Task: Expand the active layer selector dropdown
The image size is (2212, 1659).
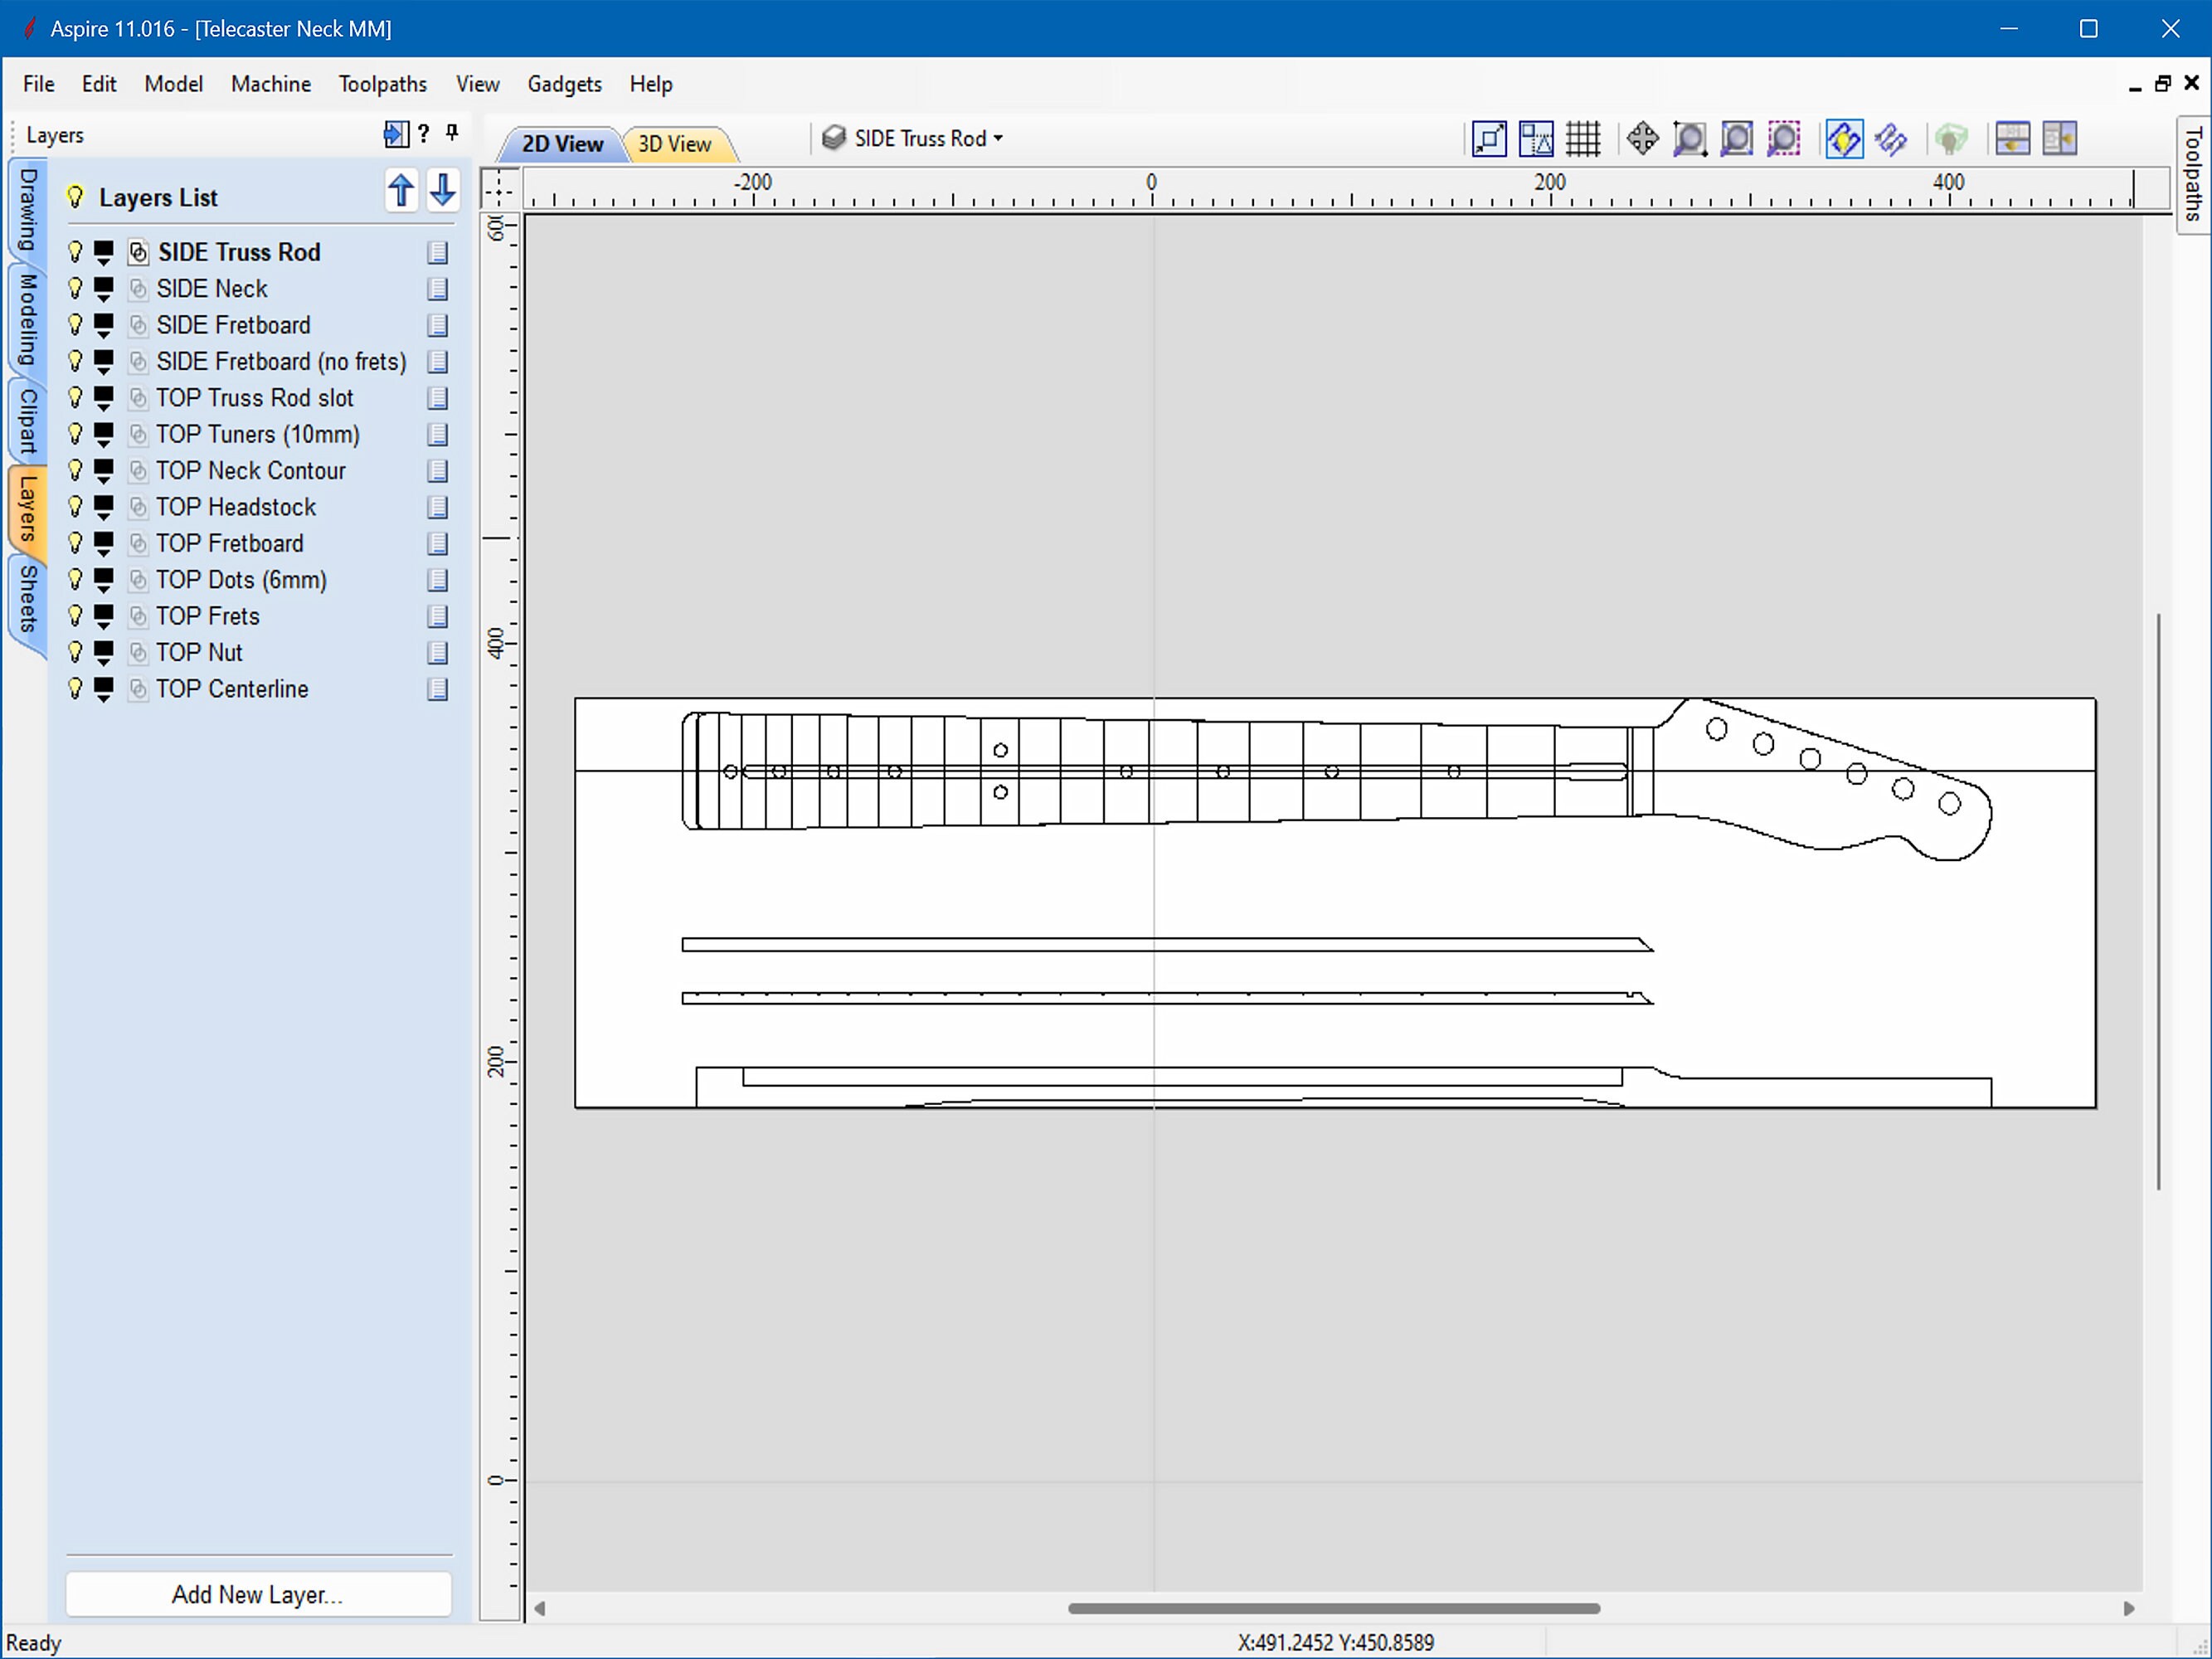Action: pos(1000,138)
